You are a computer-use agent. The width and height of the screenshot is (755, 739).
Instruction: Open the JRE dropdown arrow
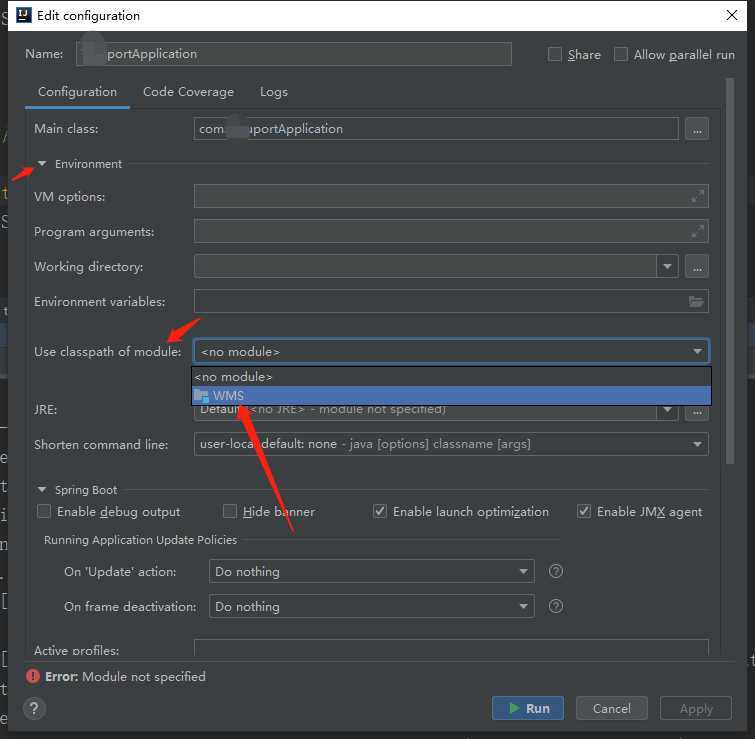(x=667, y=410)
